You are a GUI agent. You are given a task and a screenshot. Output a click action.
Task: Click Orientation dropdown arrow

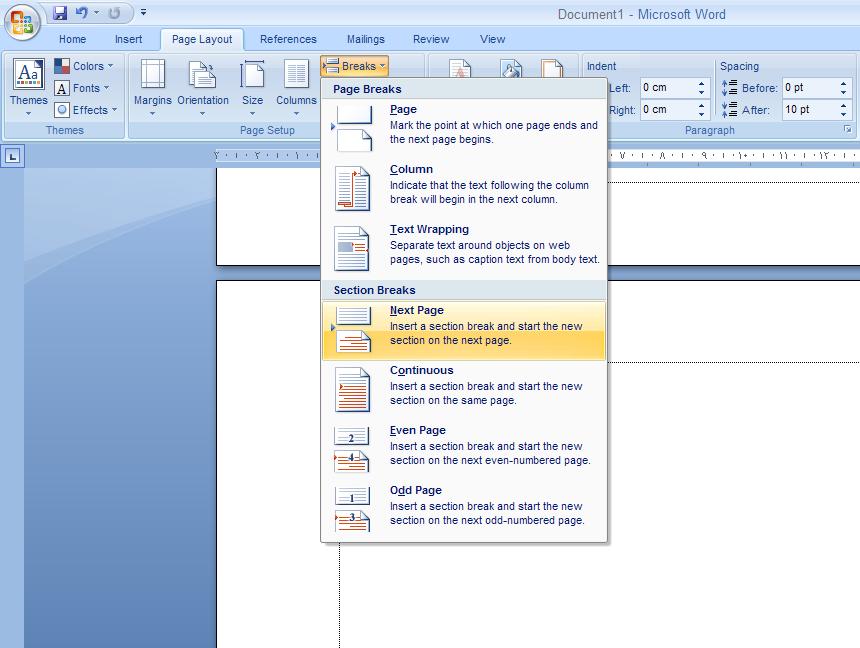click(202, 114)
